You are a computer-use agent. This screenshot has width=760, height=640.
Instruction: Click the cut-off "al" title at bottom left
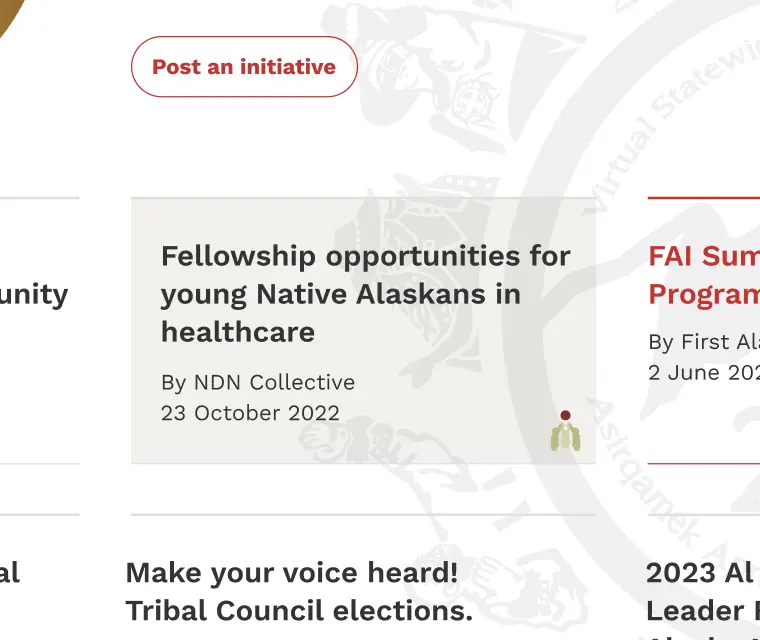click(9, 573)
